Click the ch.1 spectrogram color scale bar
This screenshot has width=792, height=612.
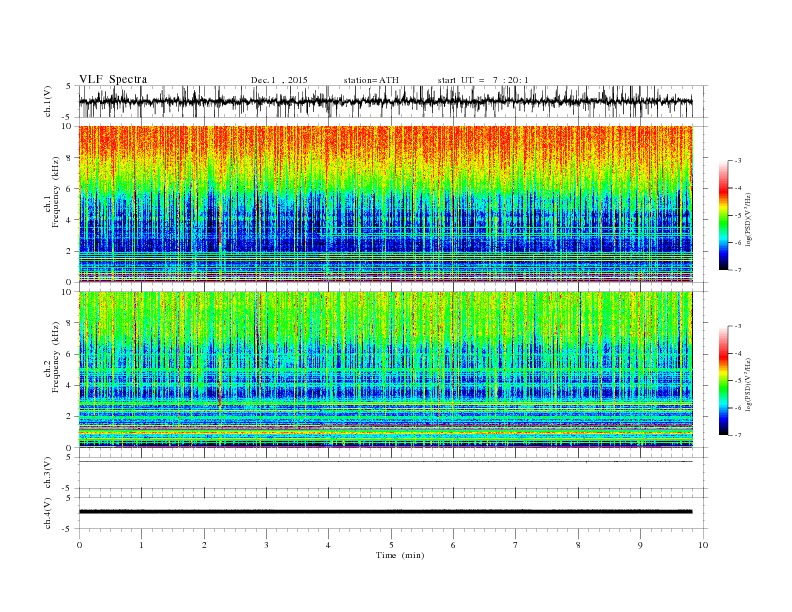(723, 215)
